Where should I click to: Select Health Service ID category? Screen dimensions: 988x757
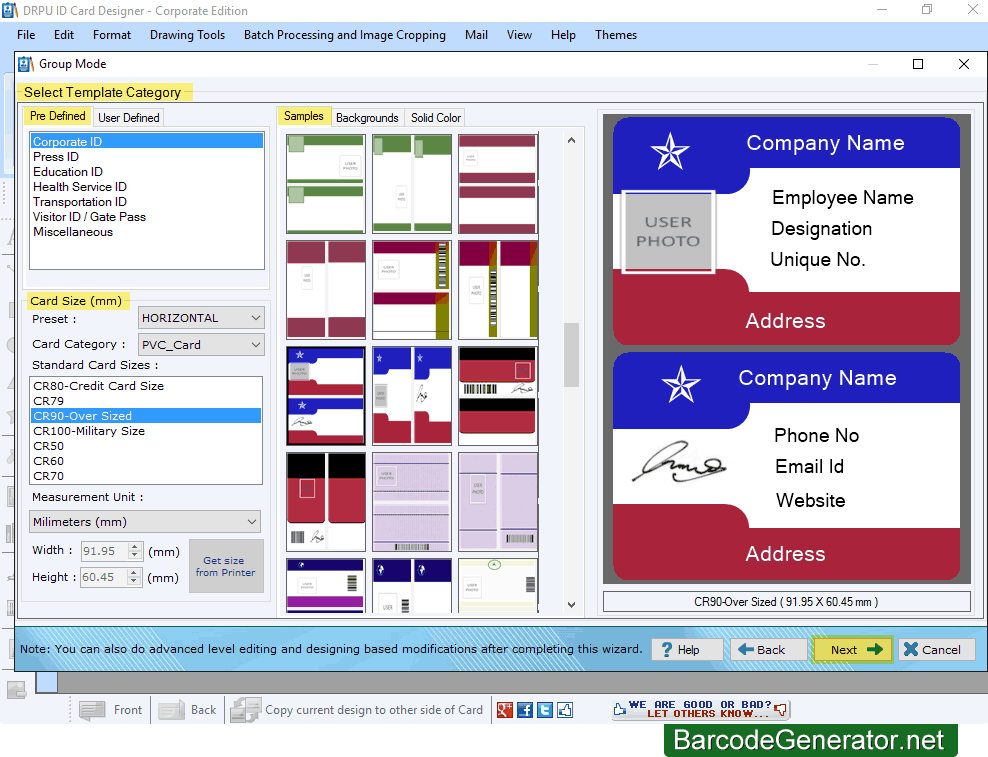pyautogui.click(x=146, y=187)
